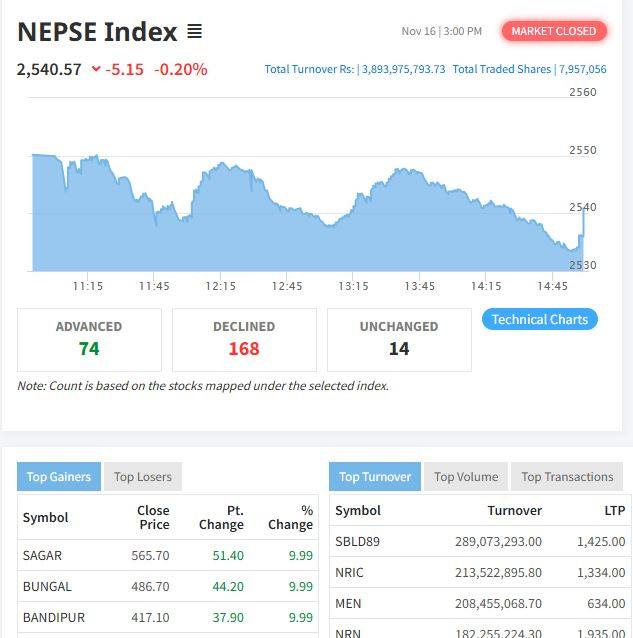This screenshot has height=638, width=633.
Task: Click the Advanced count box
Action: point(89,339)
